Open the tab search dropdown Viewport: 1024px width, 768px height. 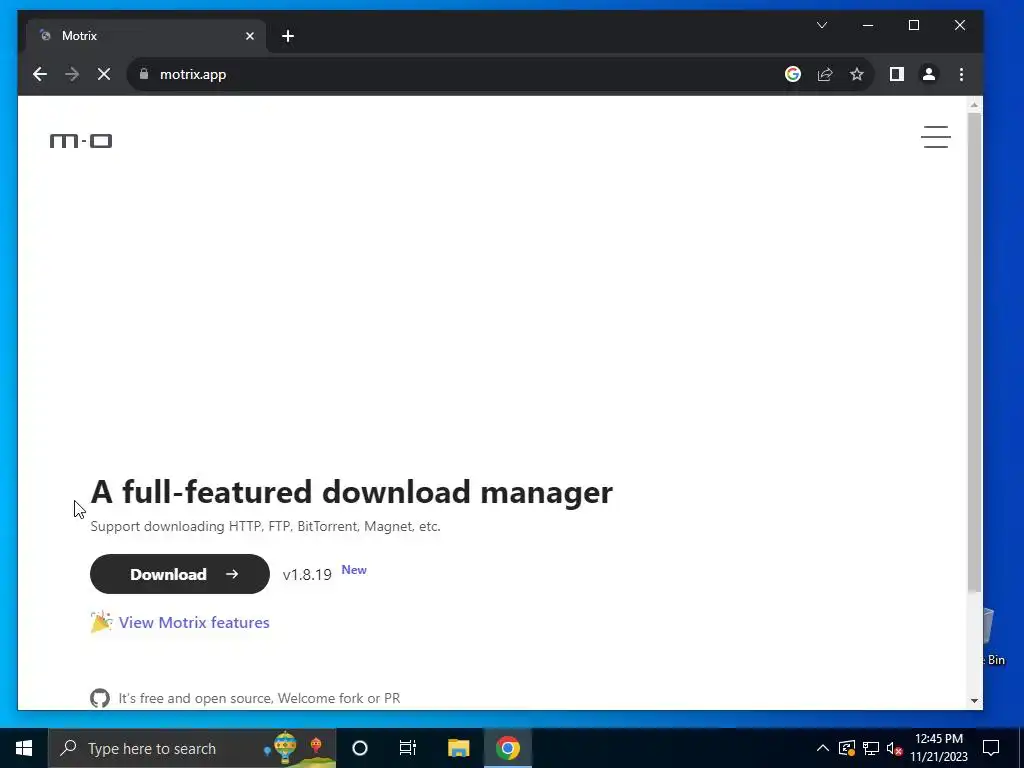[822, 25]
